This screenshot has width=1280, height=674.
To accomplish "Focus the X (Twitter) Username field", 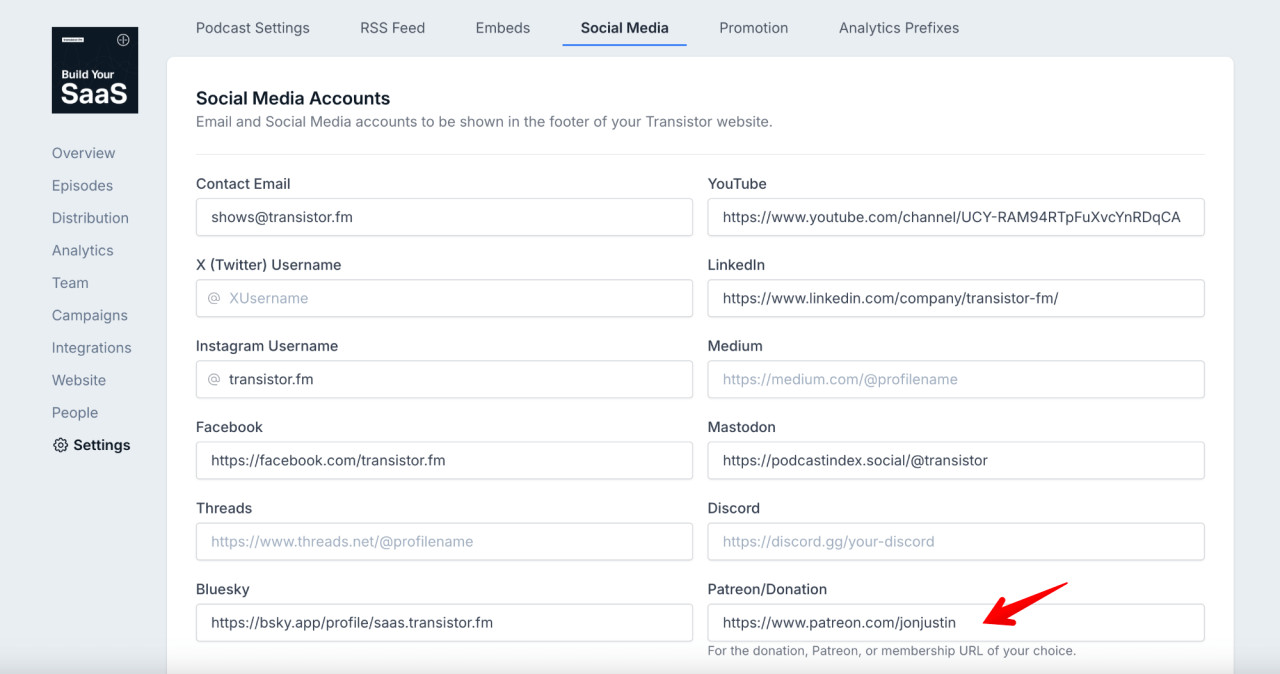I will click(x=444, y=298).
